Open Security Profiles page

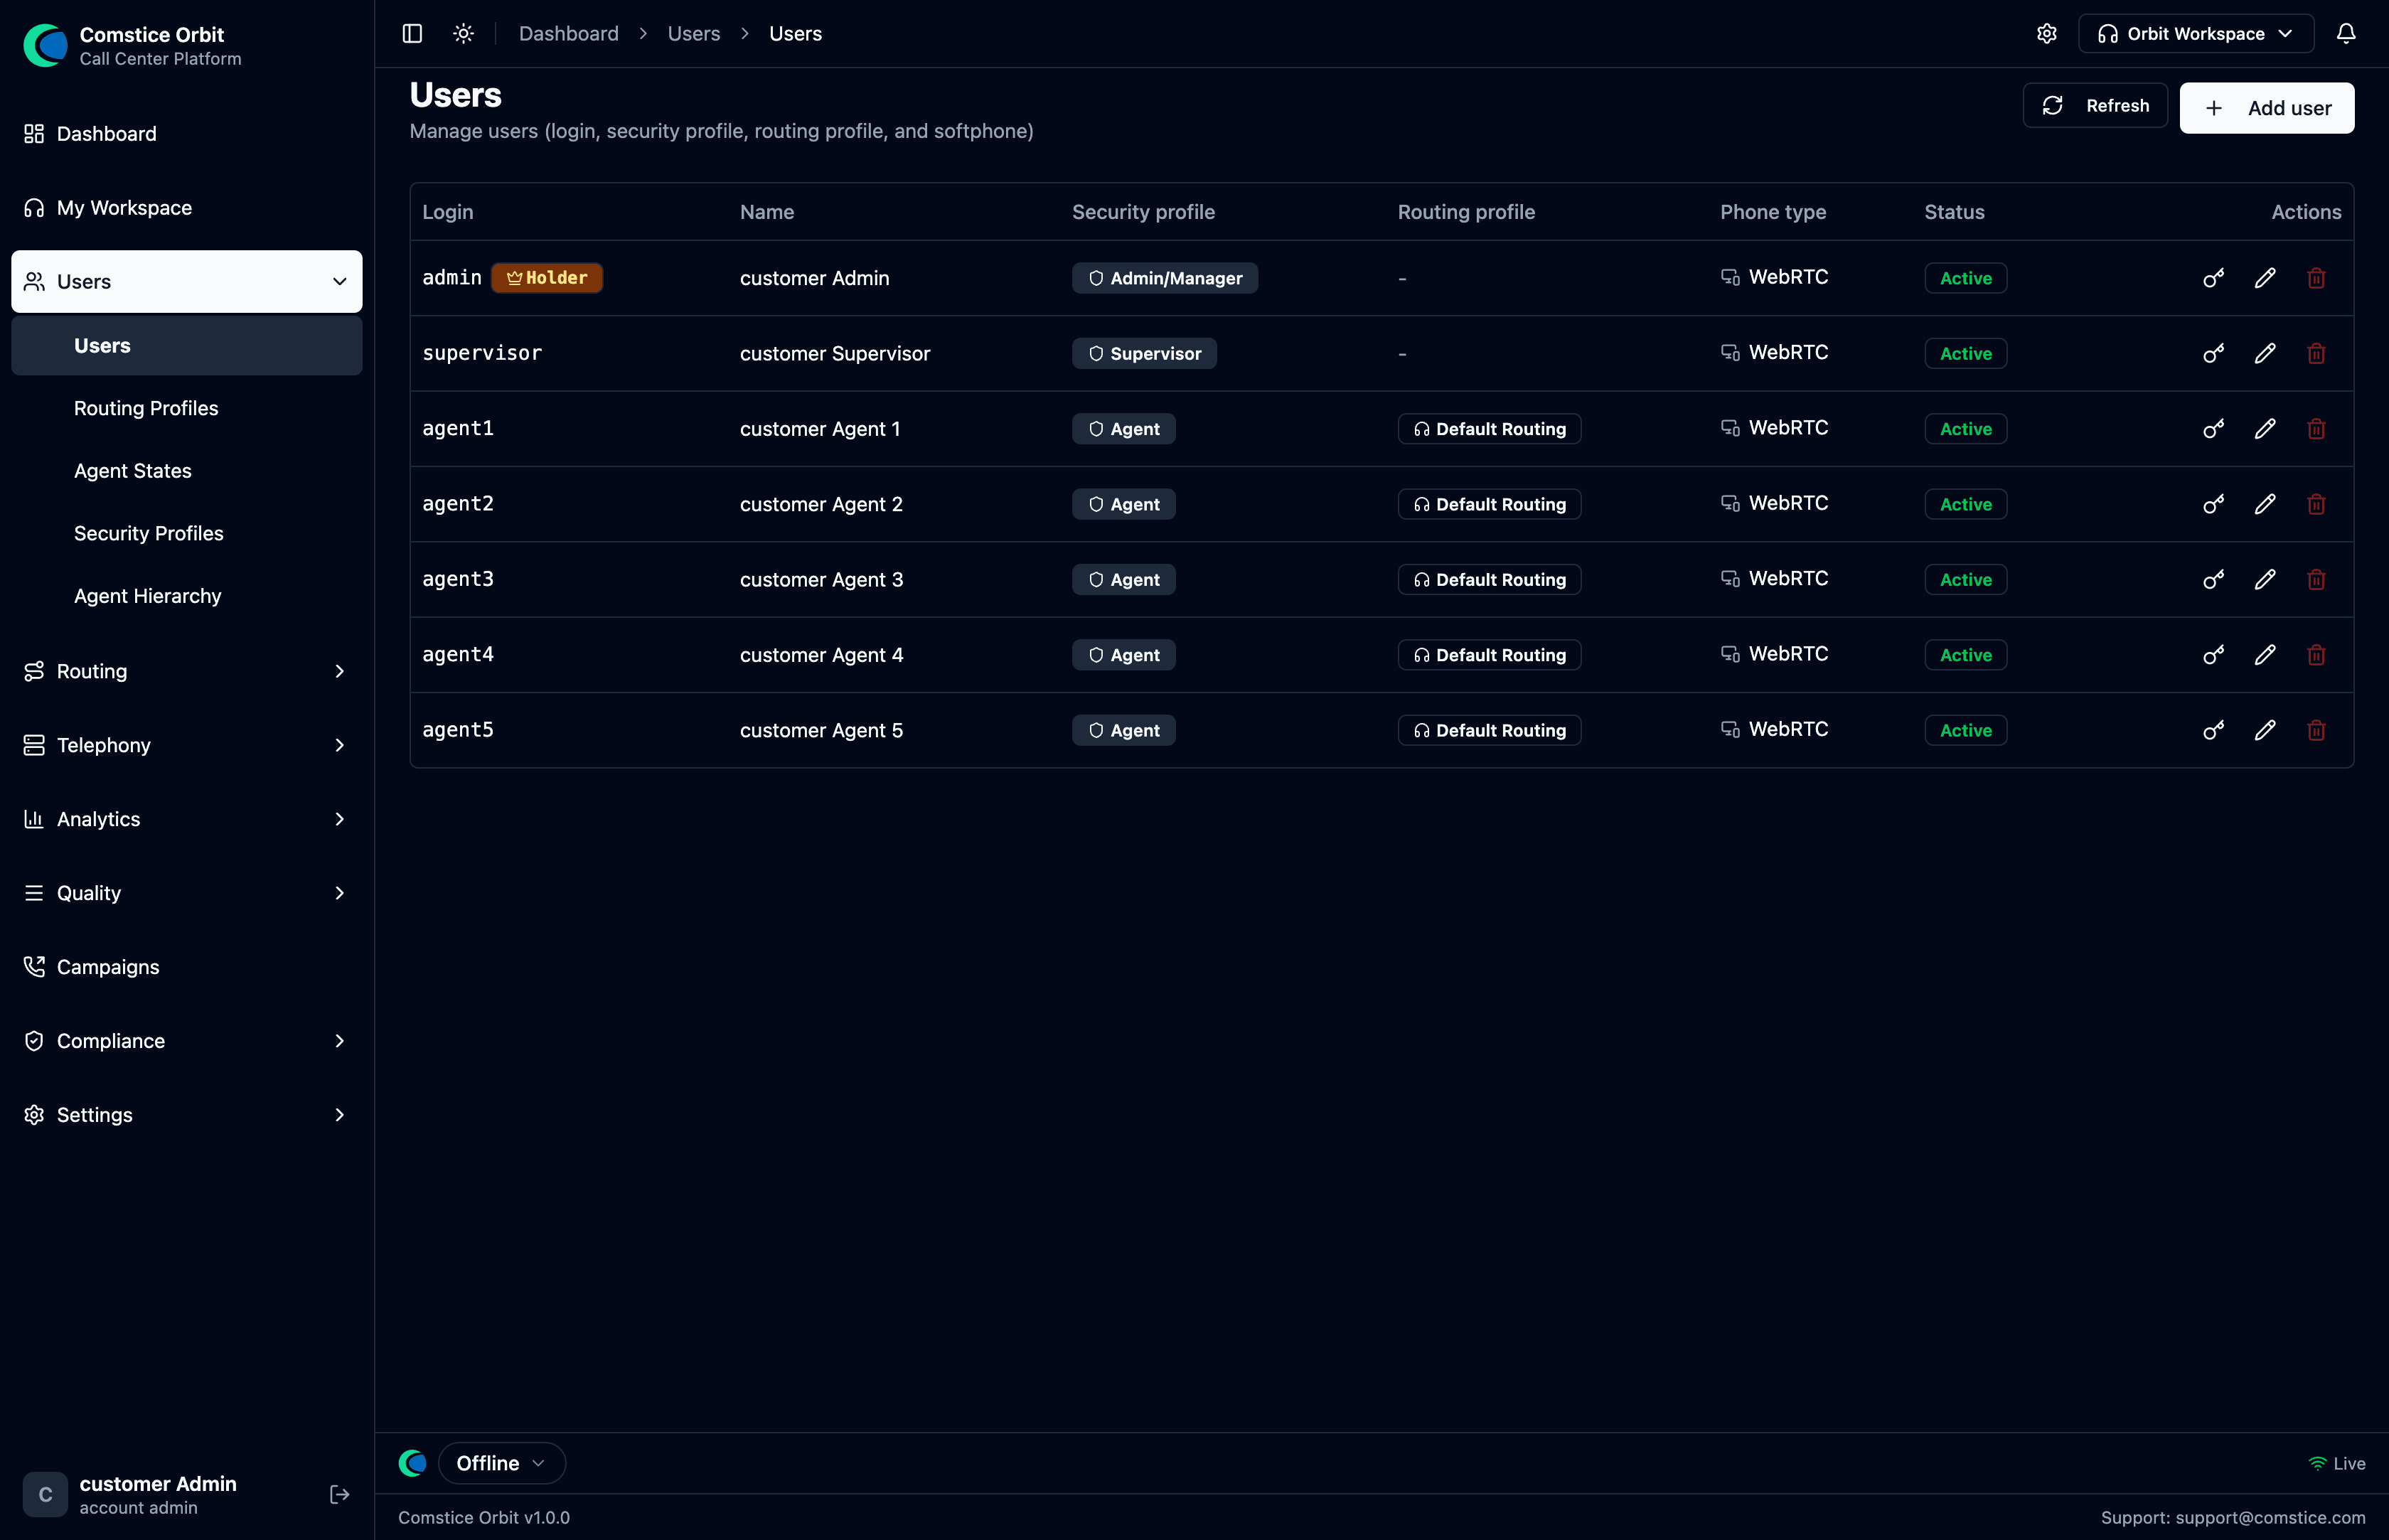tap(187, 533)
